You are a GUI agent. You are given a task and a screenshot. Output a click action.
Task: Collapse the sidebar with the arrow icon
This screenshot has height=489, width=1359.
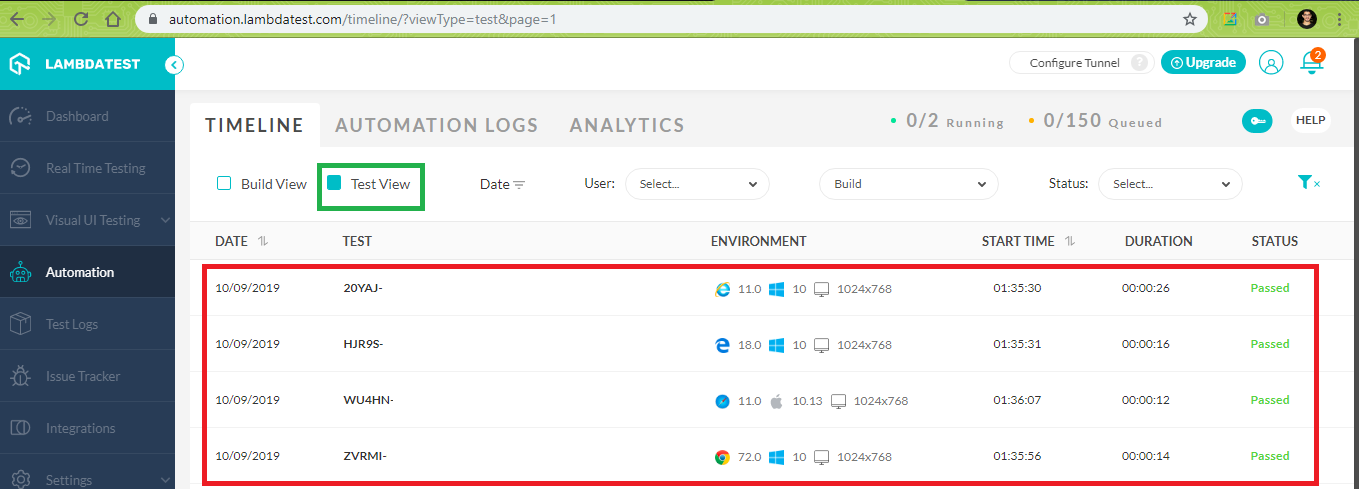click(174, 65)
